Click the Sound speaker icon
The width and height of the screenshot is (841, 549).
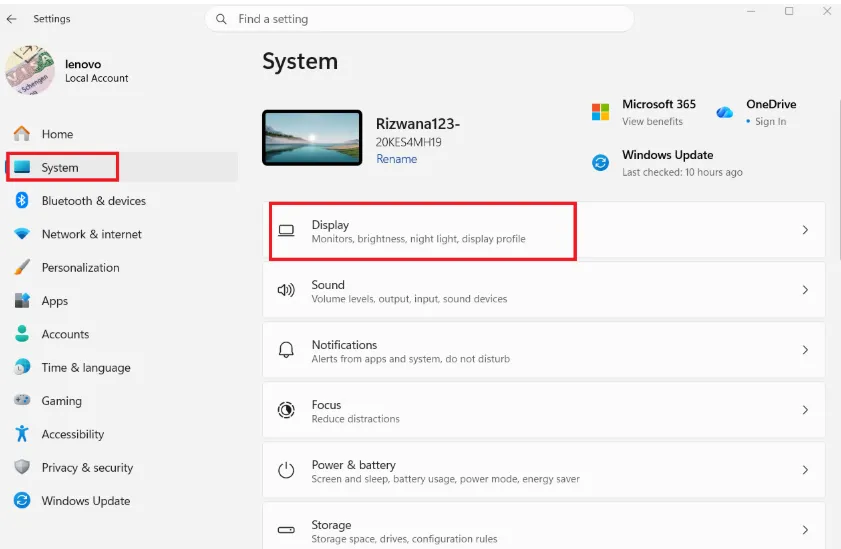point(286,290)
